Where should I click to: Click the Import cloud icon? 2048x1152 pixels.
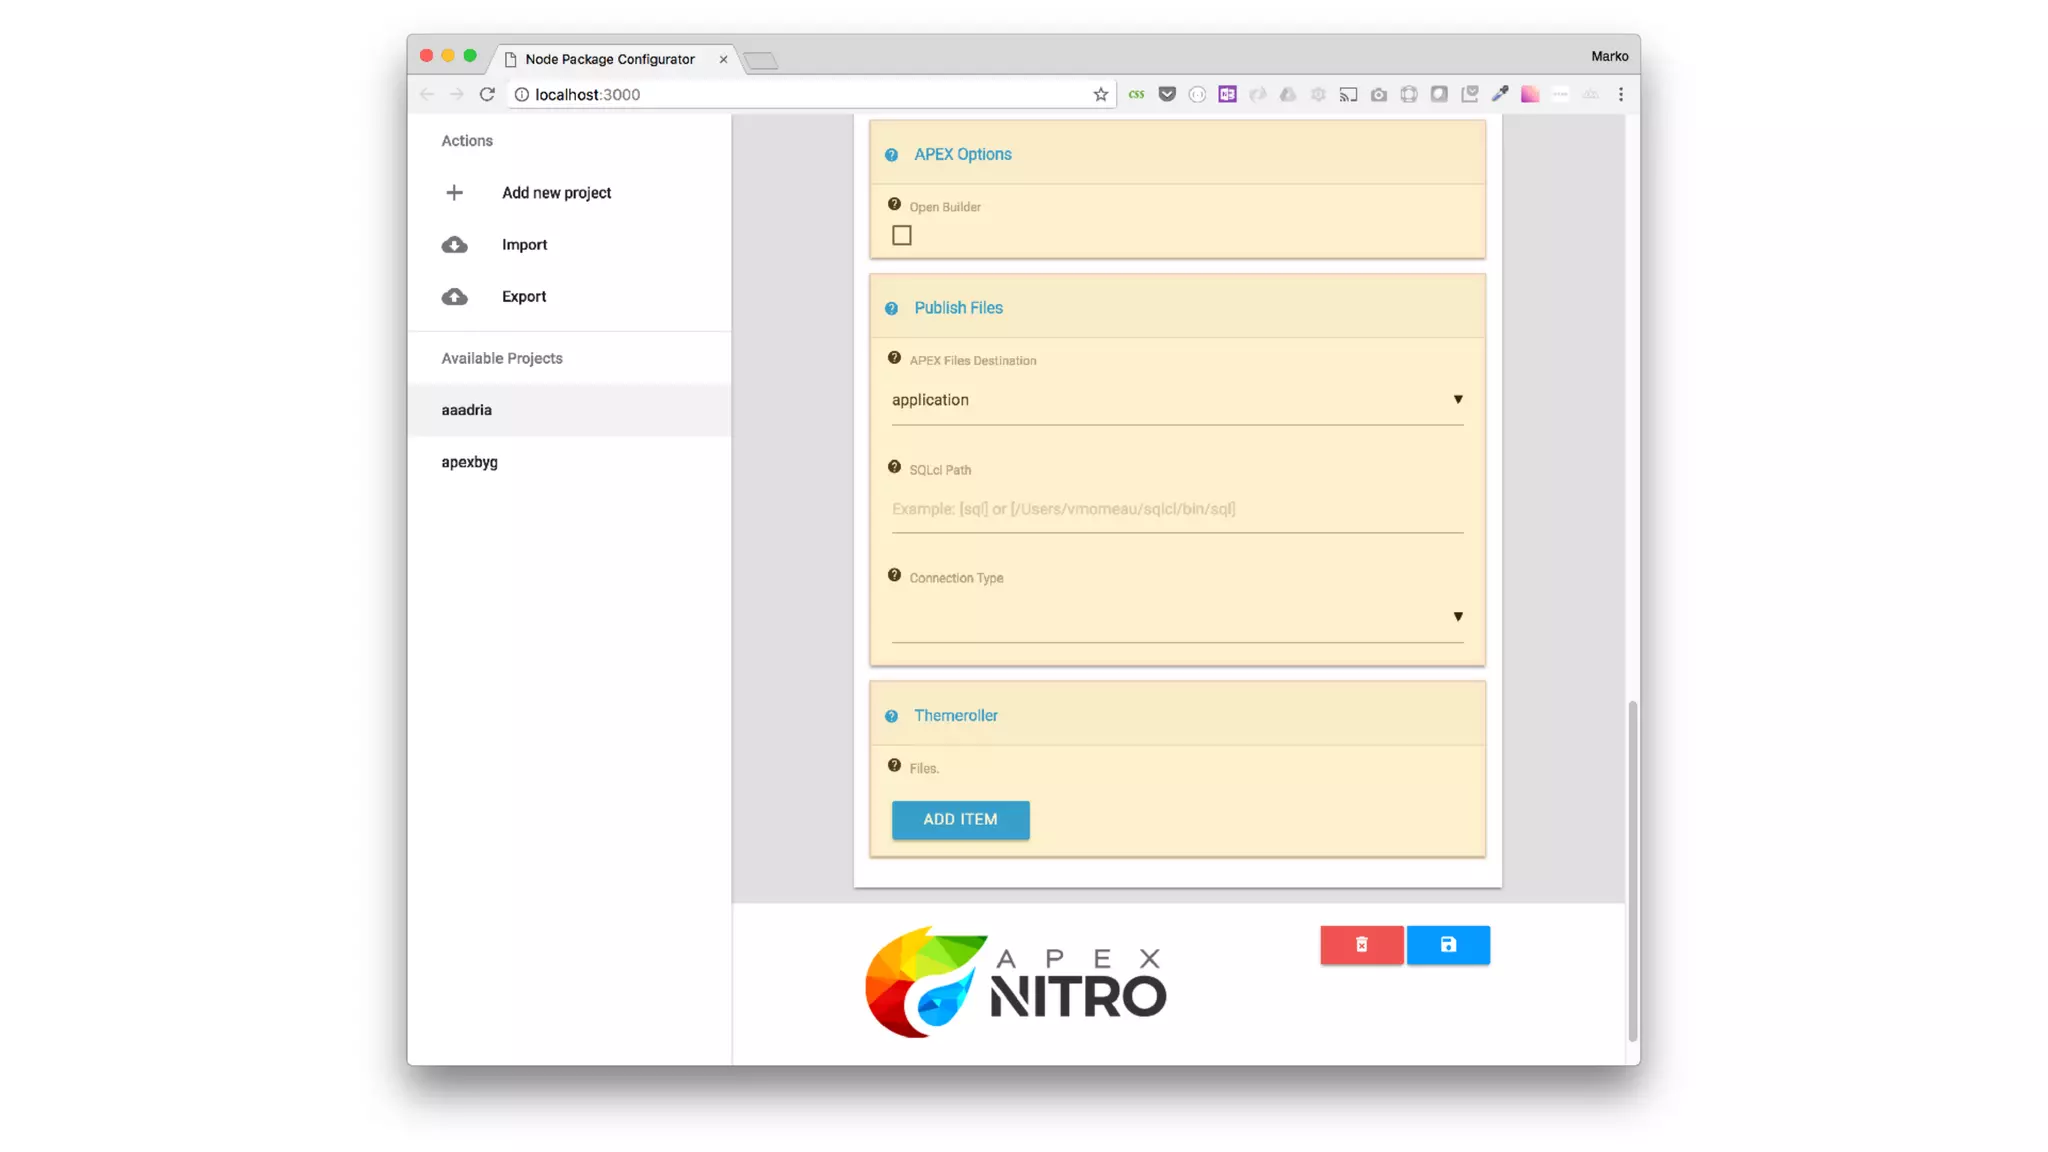click(455, 245)
